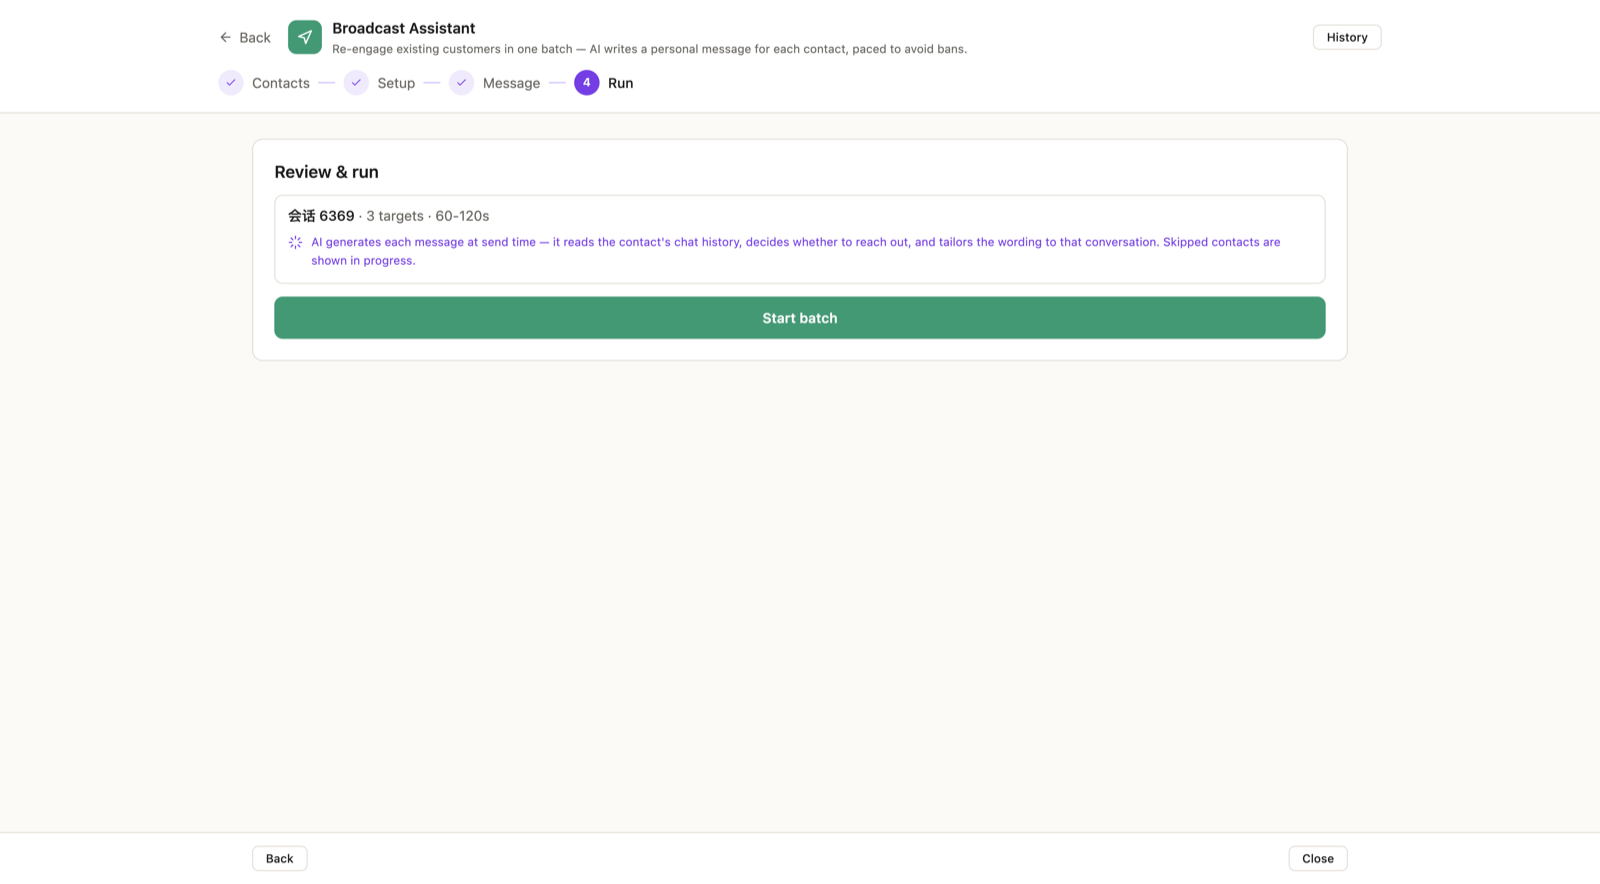The image size is (1600, 884).
Task: Click the 'Re-engage existing customers' description
Action: 650,49
